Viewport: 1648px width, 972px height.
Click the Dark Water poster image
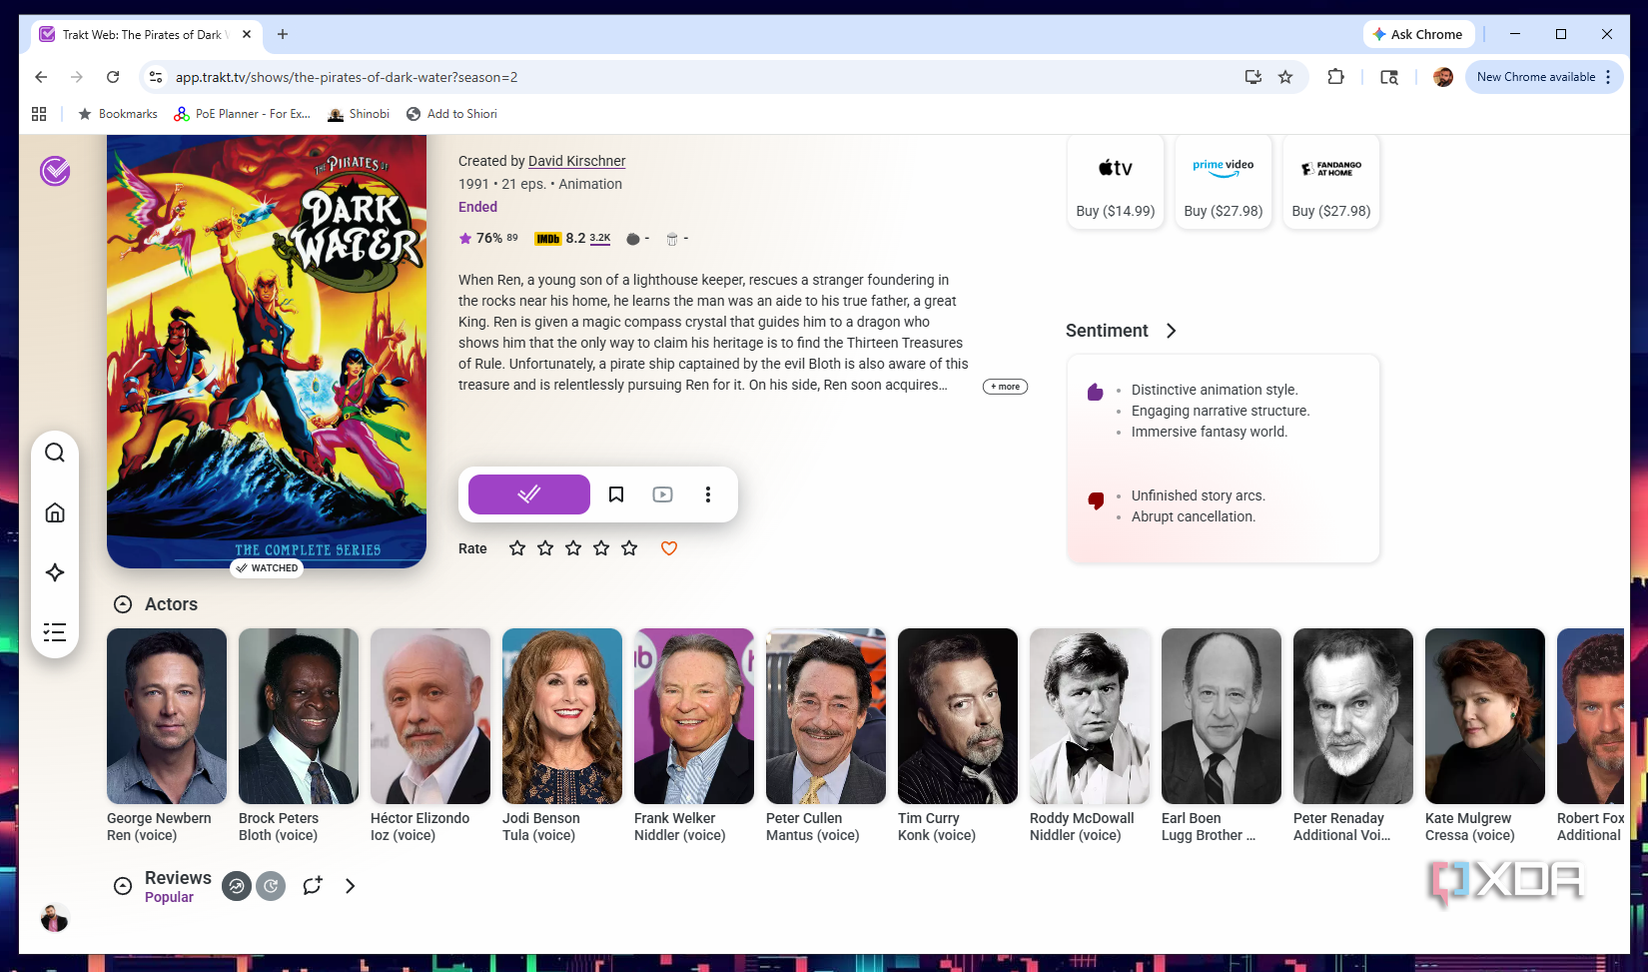point(267,352)
